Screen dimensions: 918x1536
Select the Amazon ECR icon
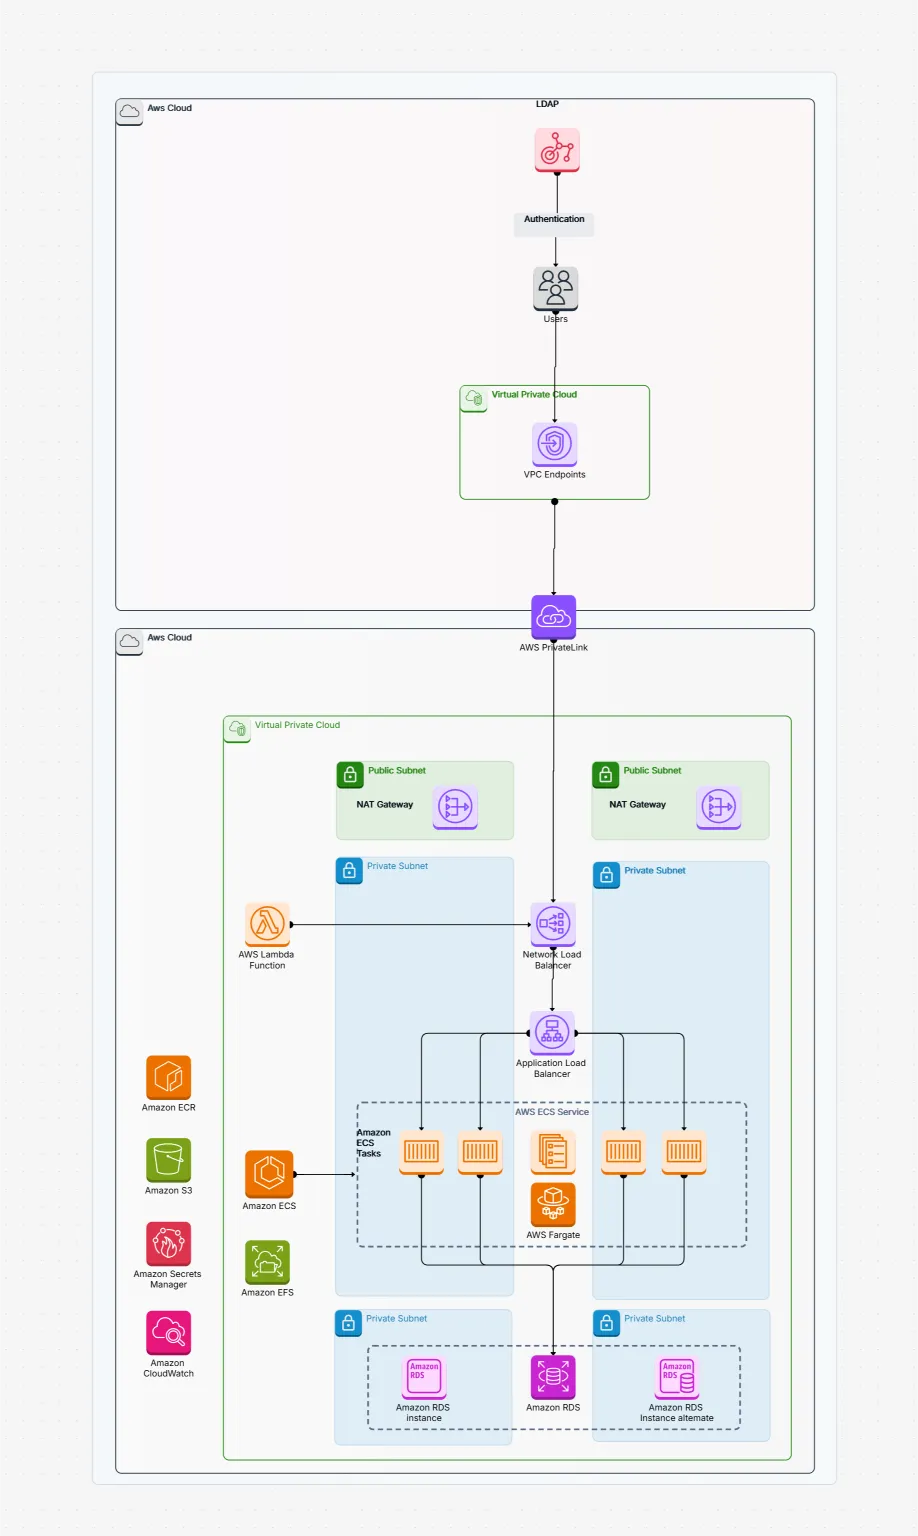(168, 1078)
